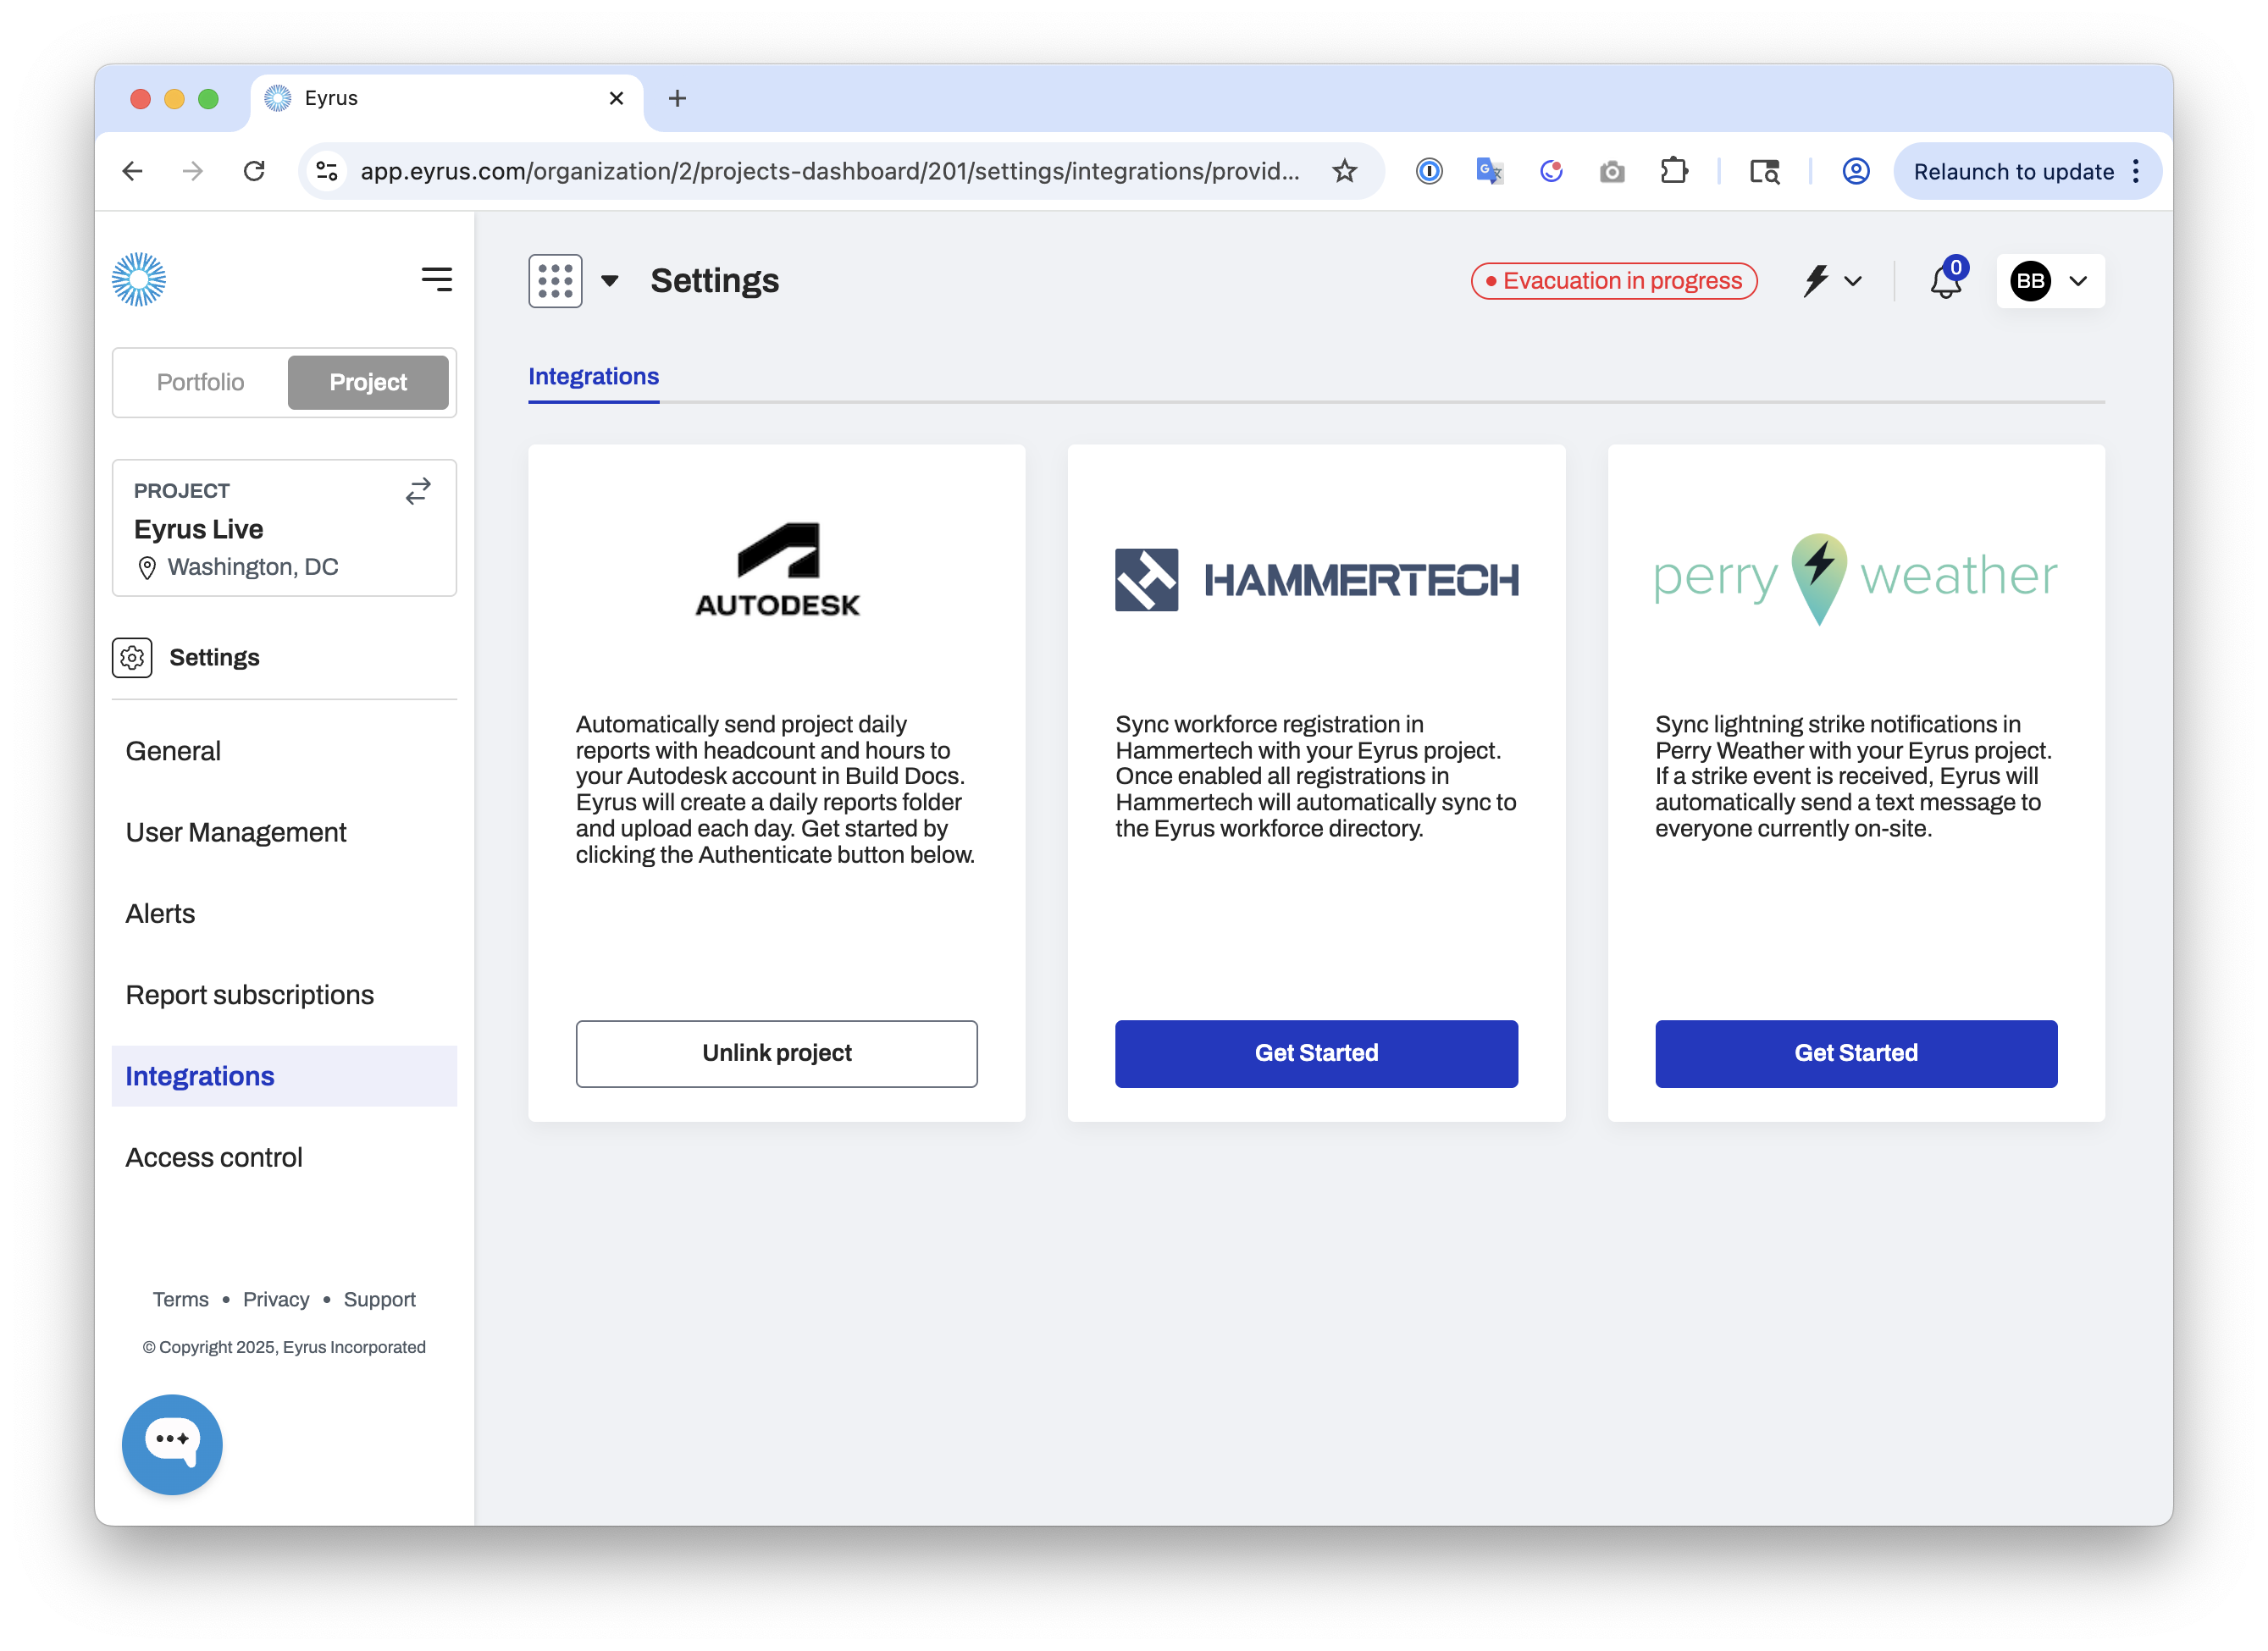Switch to the Portfolio view
The image size is (2268, 1651).
(199, 382)
